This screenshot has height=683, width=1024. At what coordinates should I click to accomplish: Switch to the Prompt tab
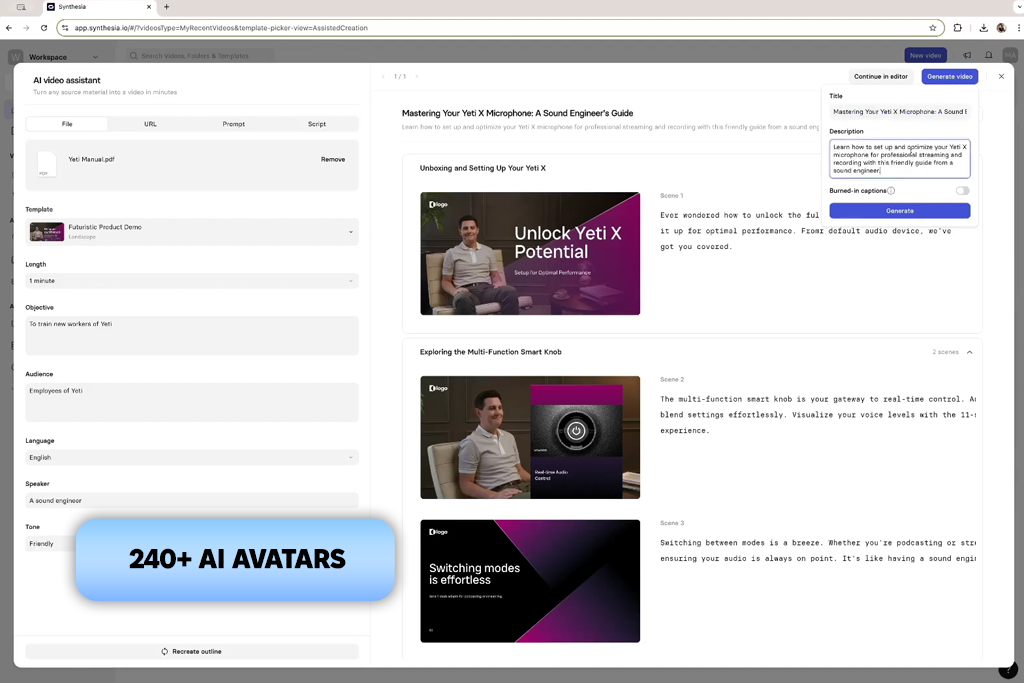pos(234,124)
